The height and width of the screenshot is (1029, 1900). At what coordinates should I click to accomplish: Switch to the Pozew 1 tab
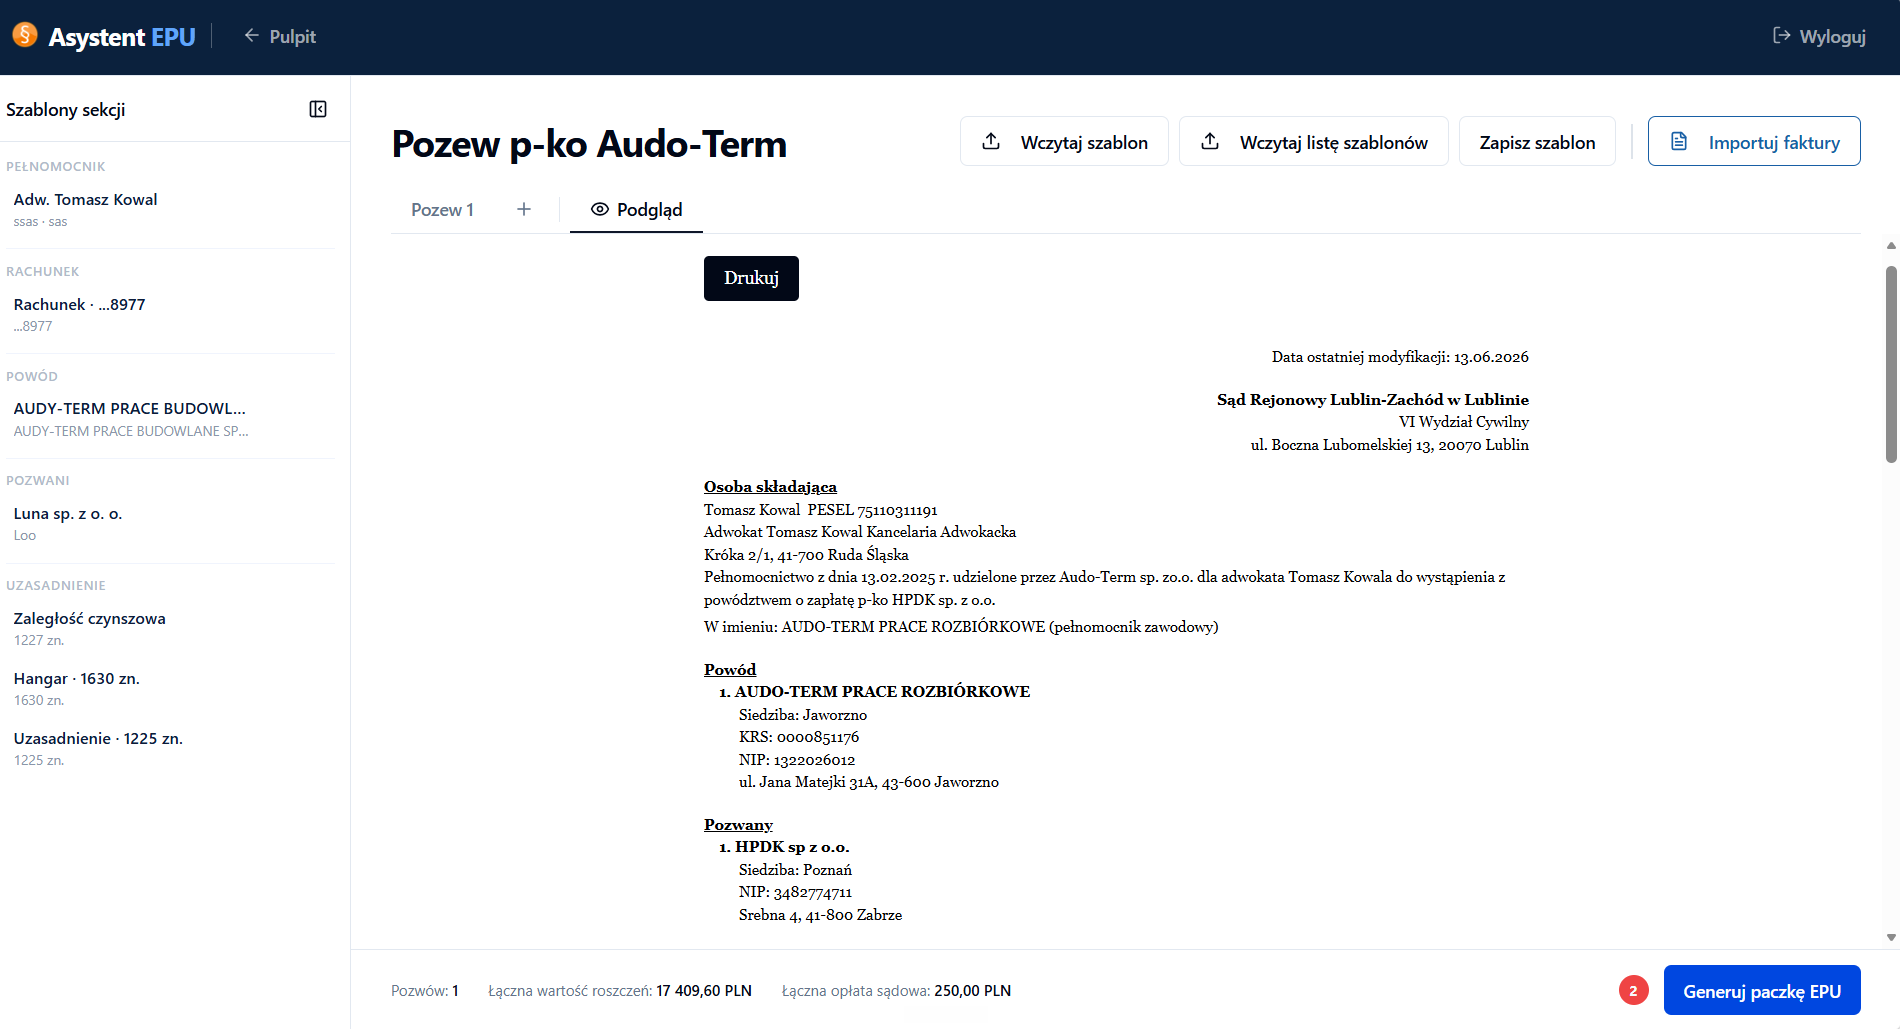(x=442, y=209)
